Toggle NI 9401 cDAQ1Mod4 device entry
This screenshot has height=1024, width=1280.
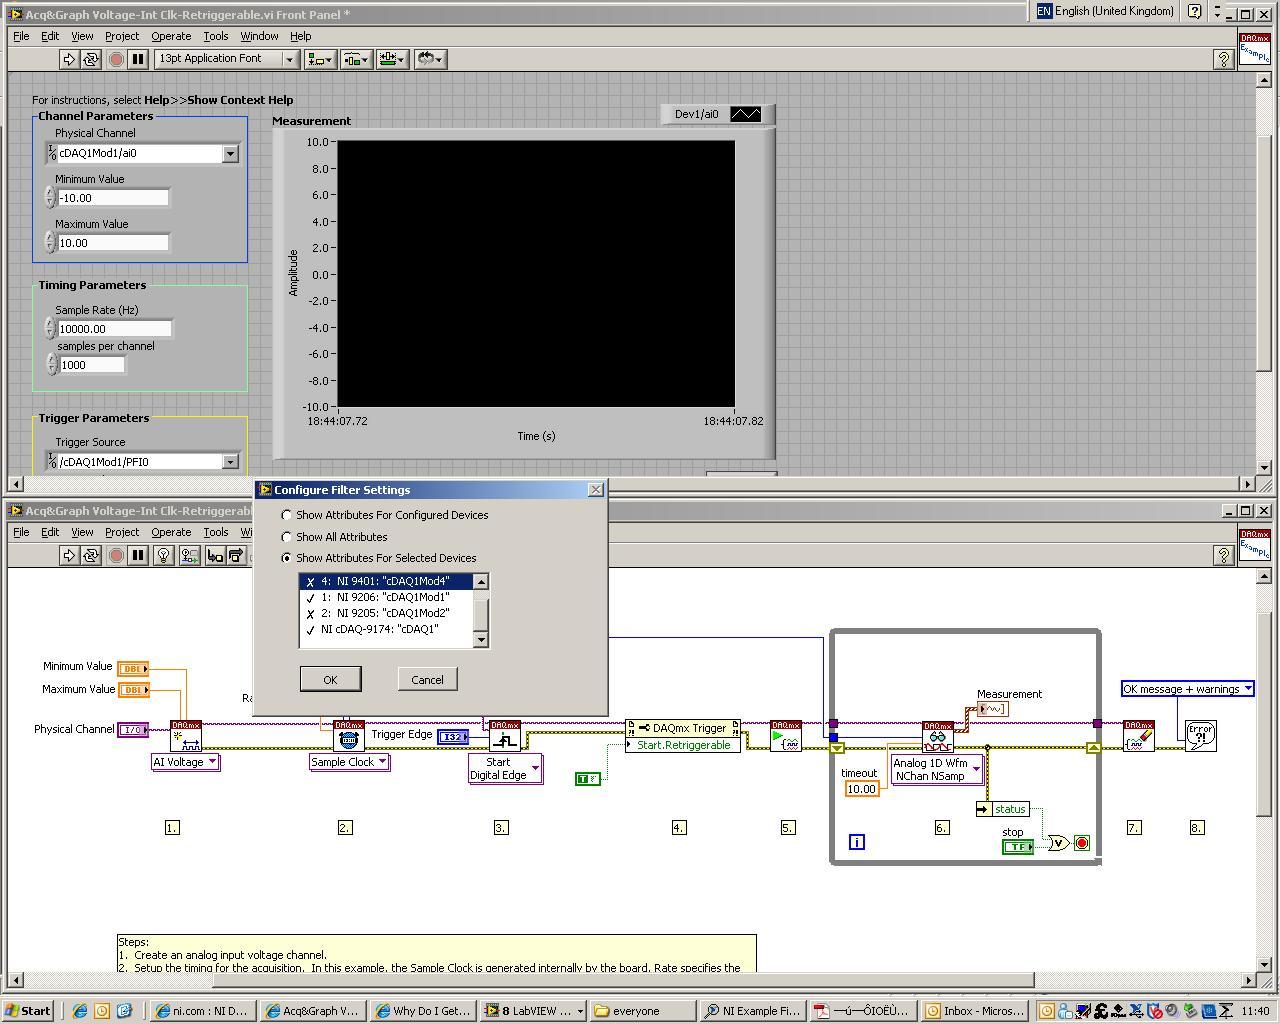tap(386, 581)
